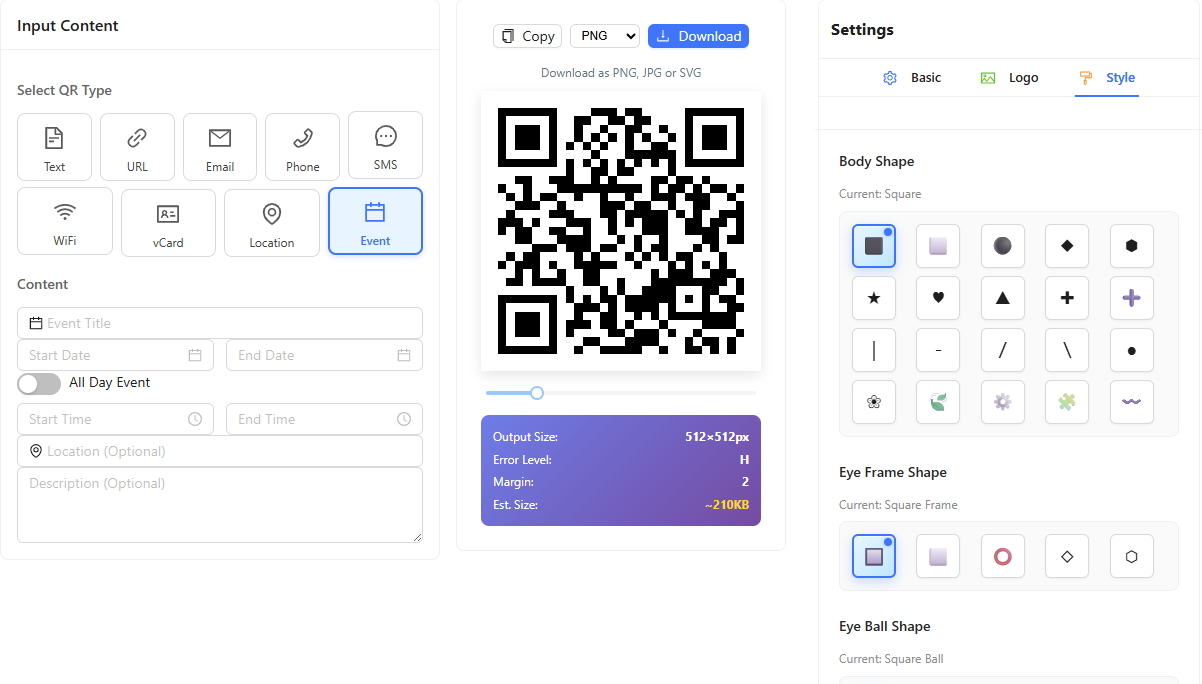Select the Text QR type
1202x684 pixels.
pyautogui.click(x=54, y=147)
